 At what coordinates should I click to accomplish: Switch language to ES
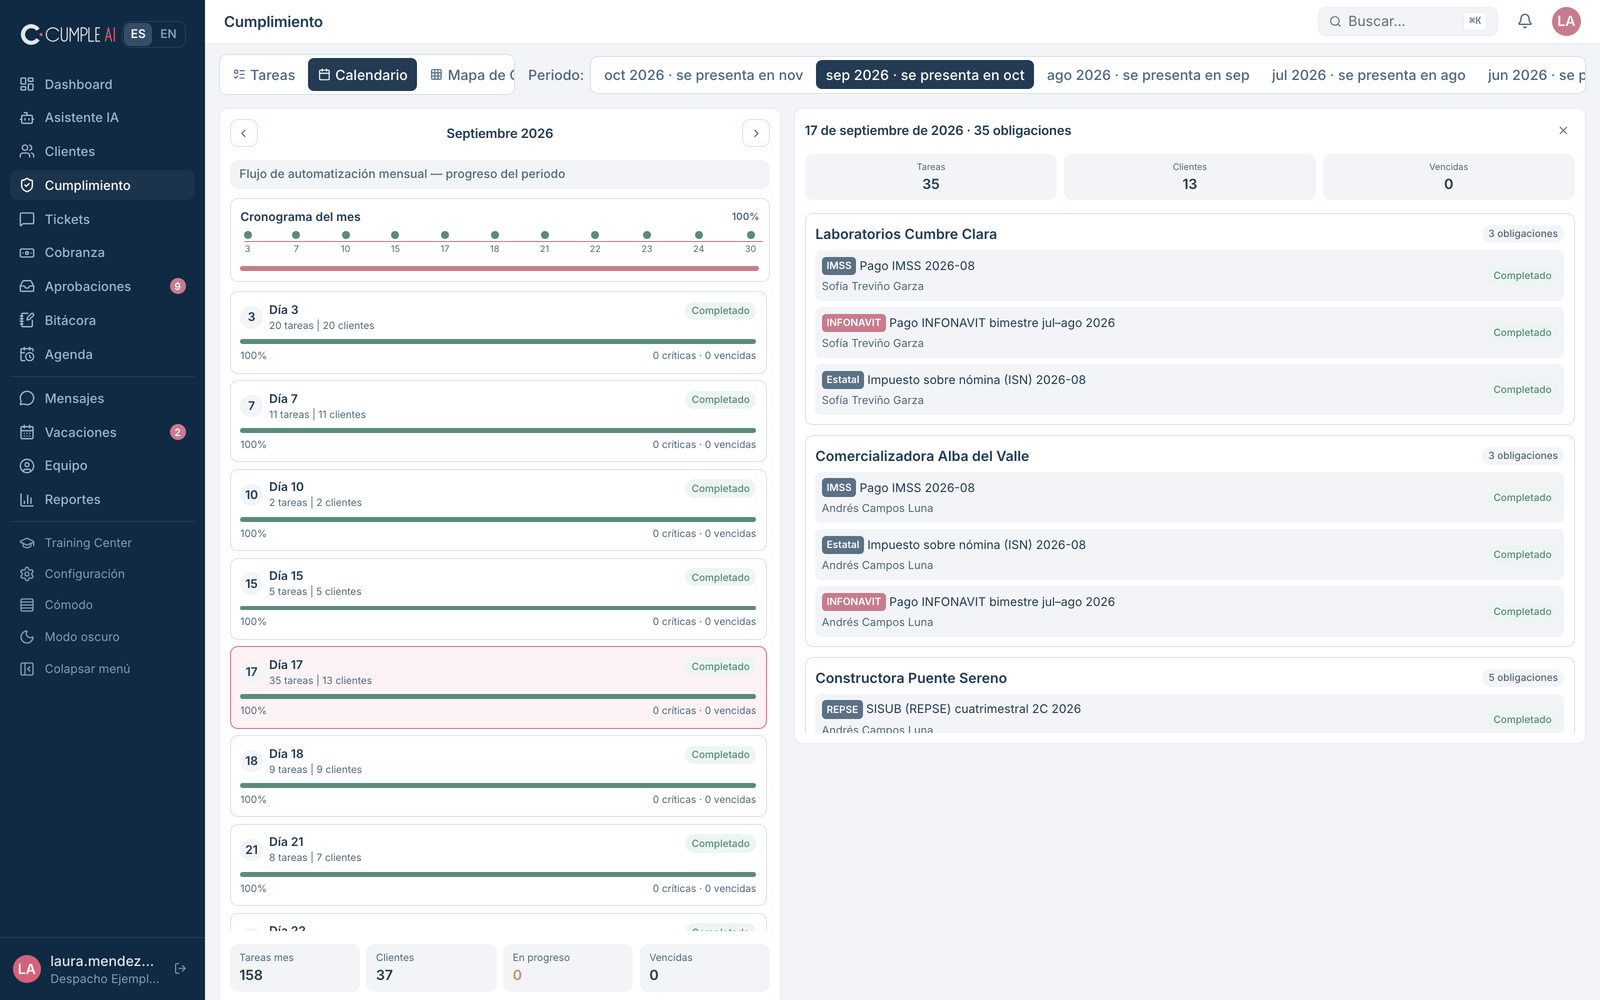coord(138,34)
